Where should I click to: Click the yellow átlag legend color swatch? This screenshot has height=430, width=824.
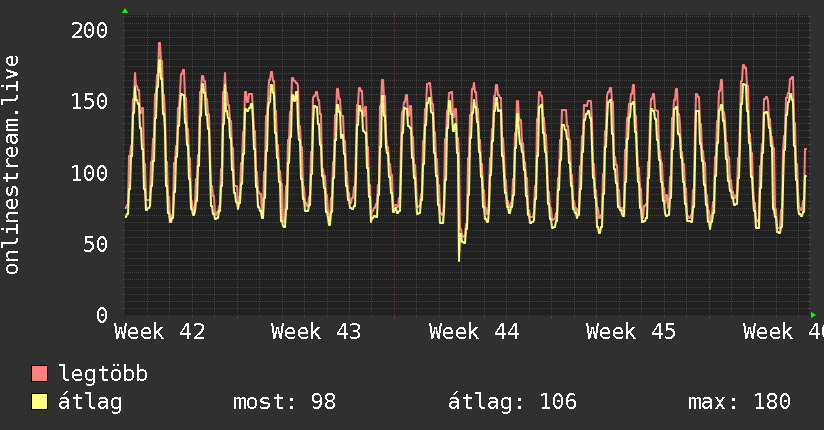tap(40, 402)
